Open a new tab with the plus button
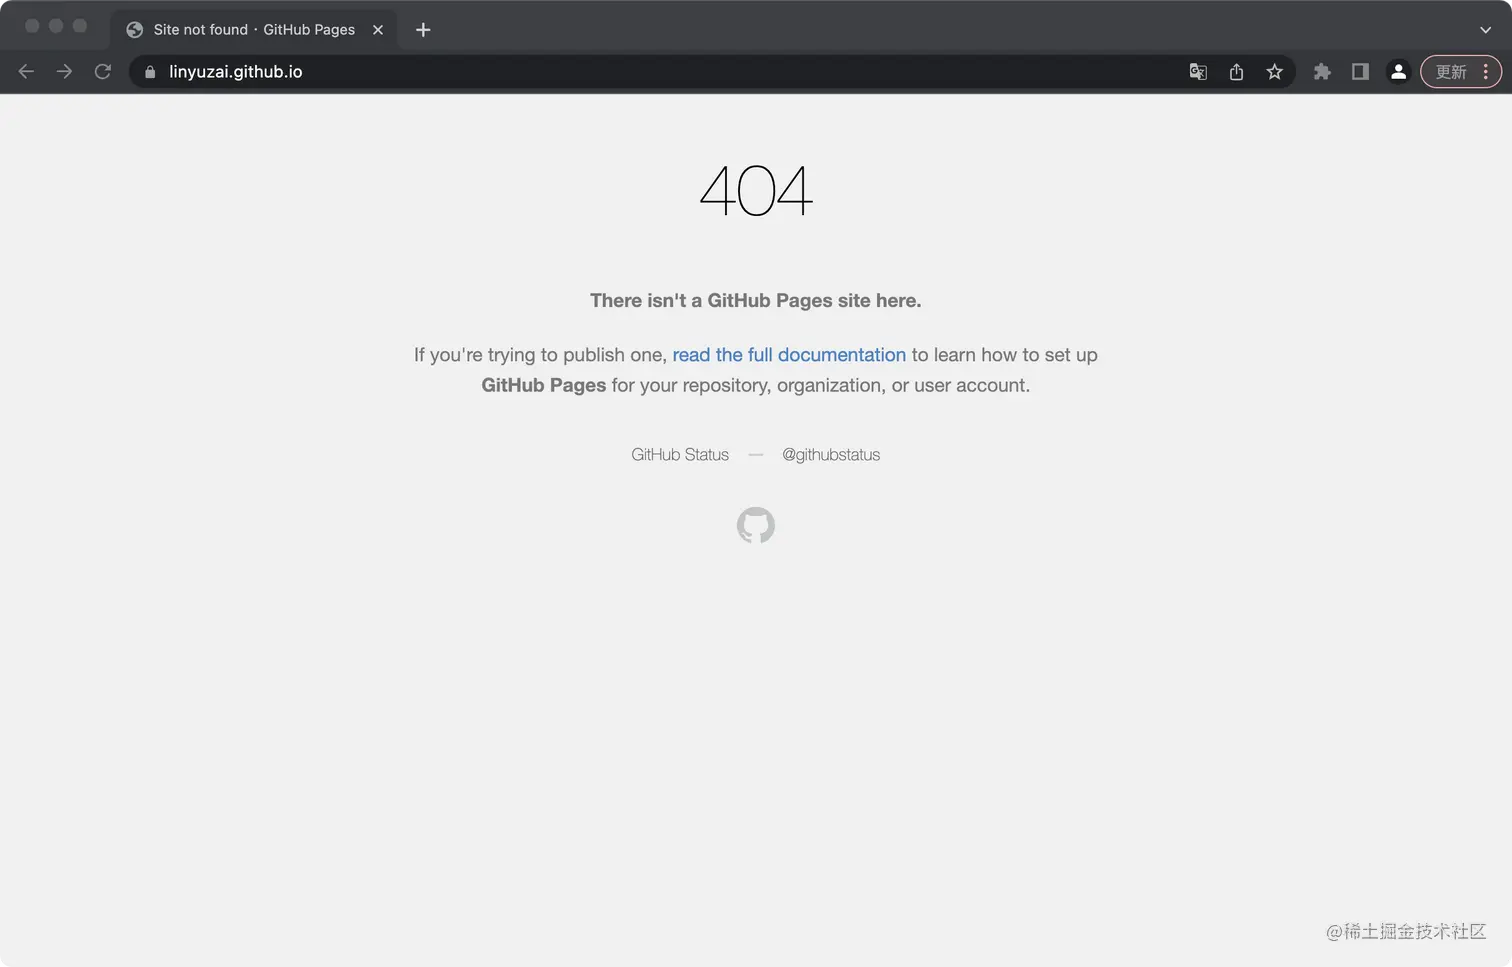Viewport: 1512px width, 967px height. 422,29
